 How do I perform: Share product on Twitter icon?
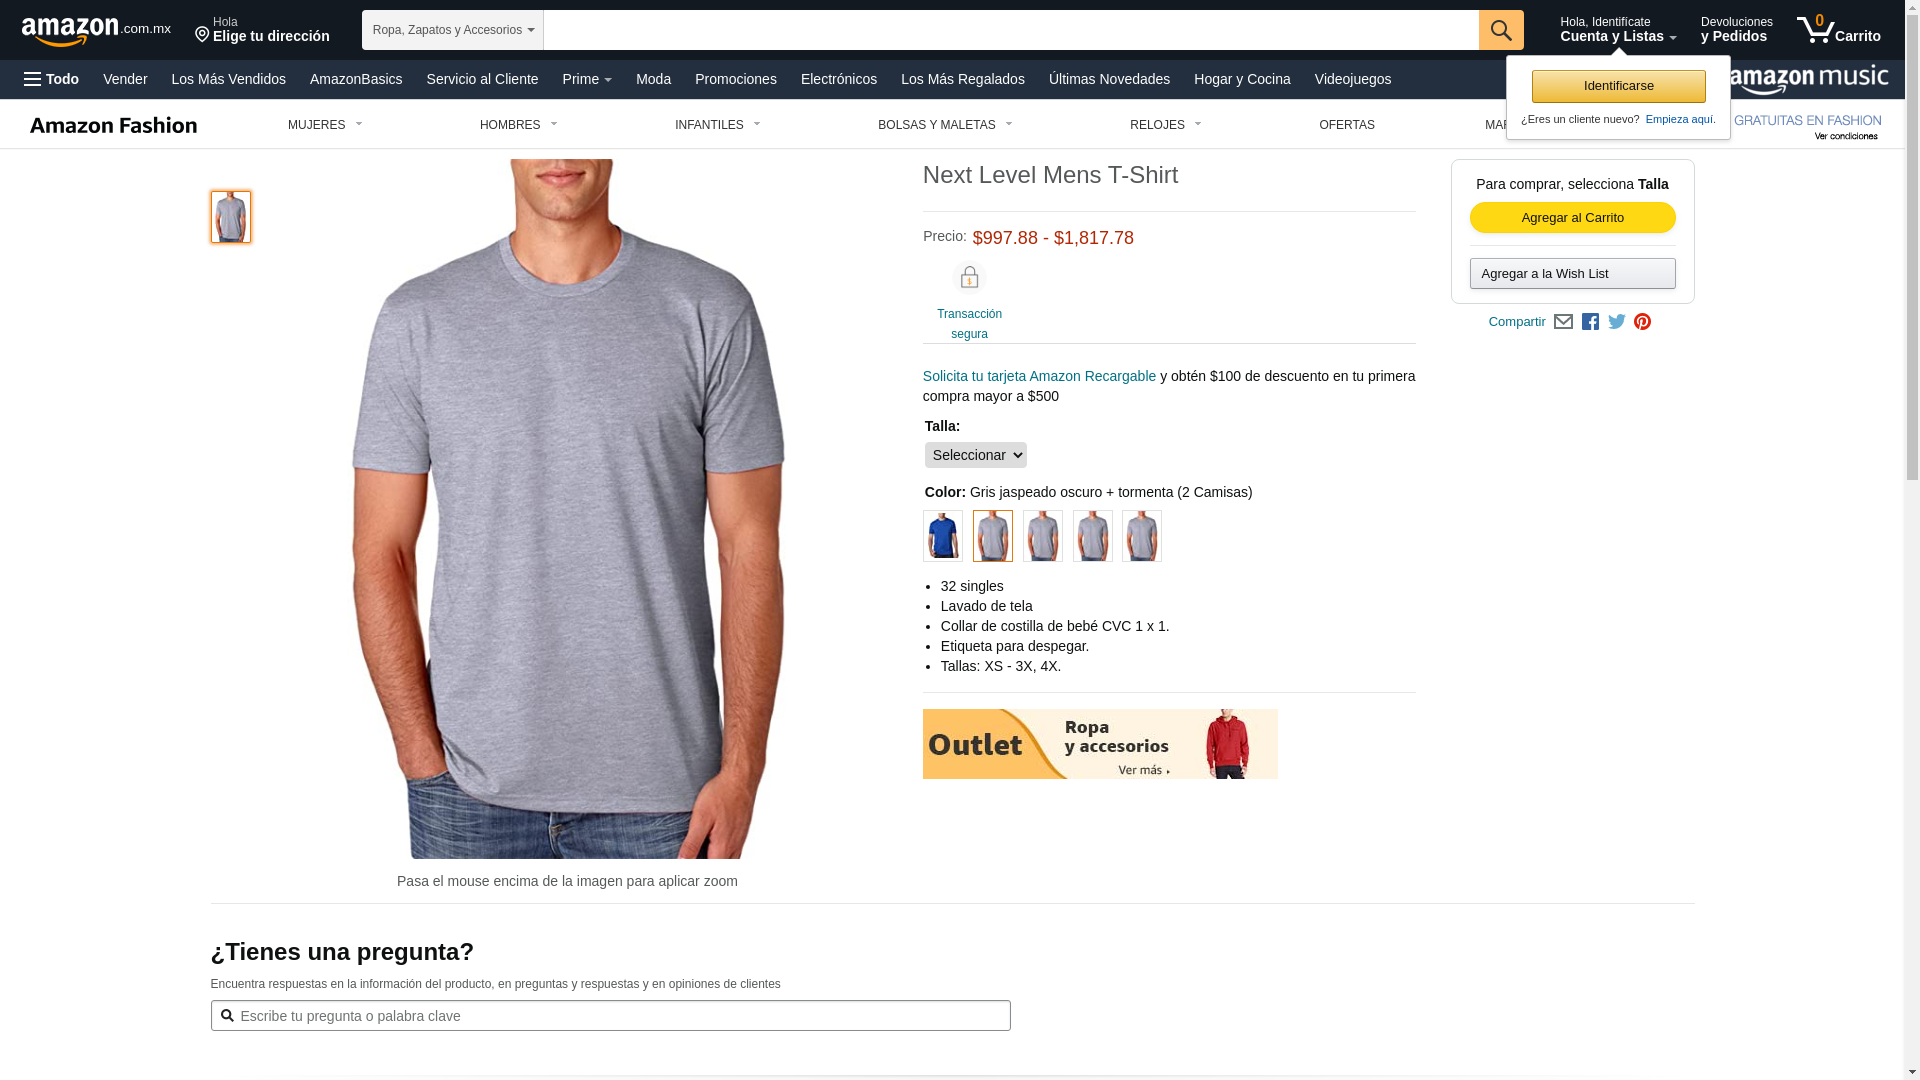[x=1617, y=322]
